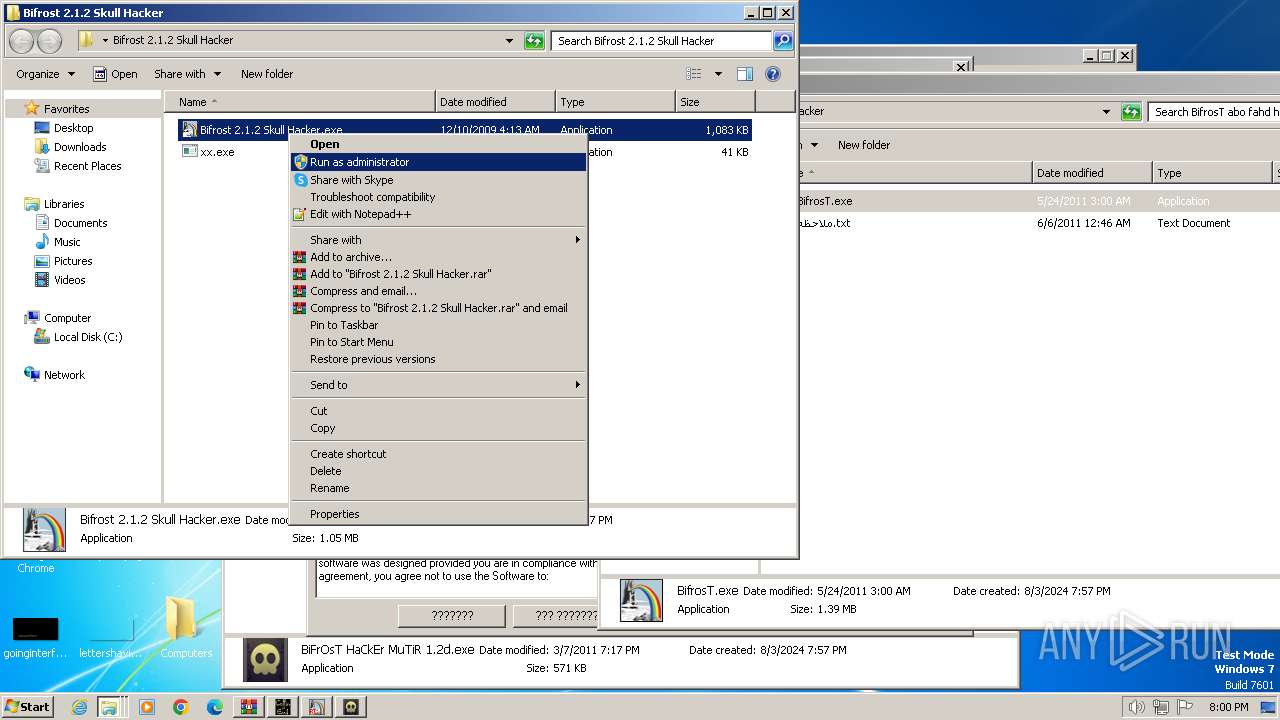The width and height of the screenshot is (1280, 720).
Task: Toggle the preview pane icon
Action: point(744,74)
